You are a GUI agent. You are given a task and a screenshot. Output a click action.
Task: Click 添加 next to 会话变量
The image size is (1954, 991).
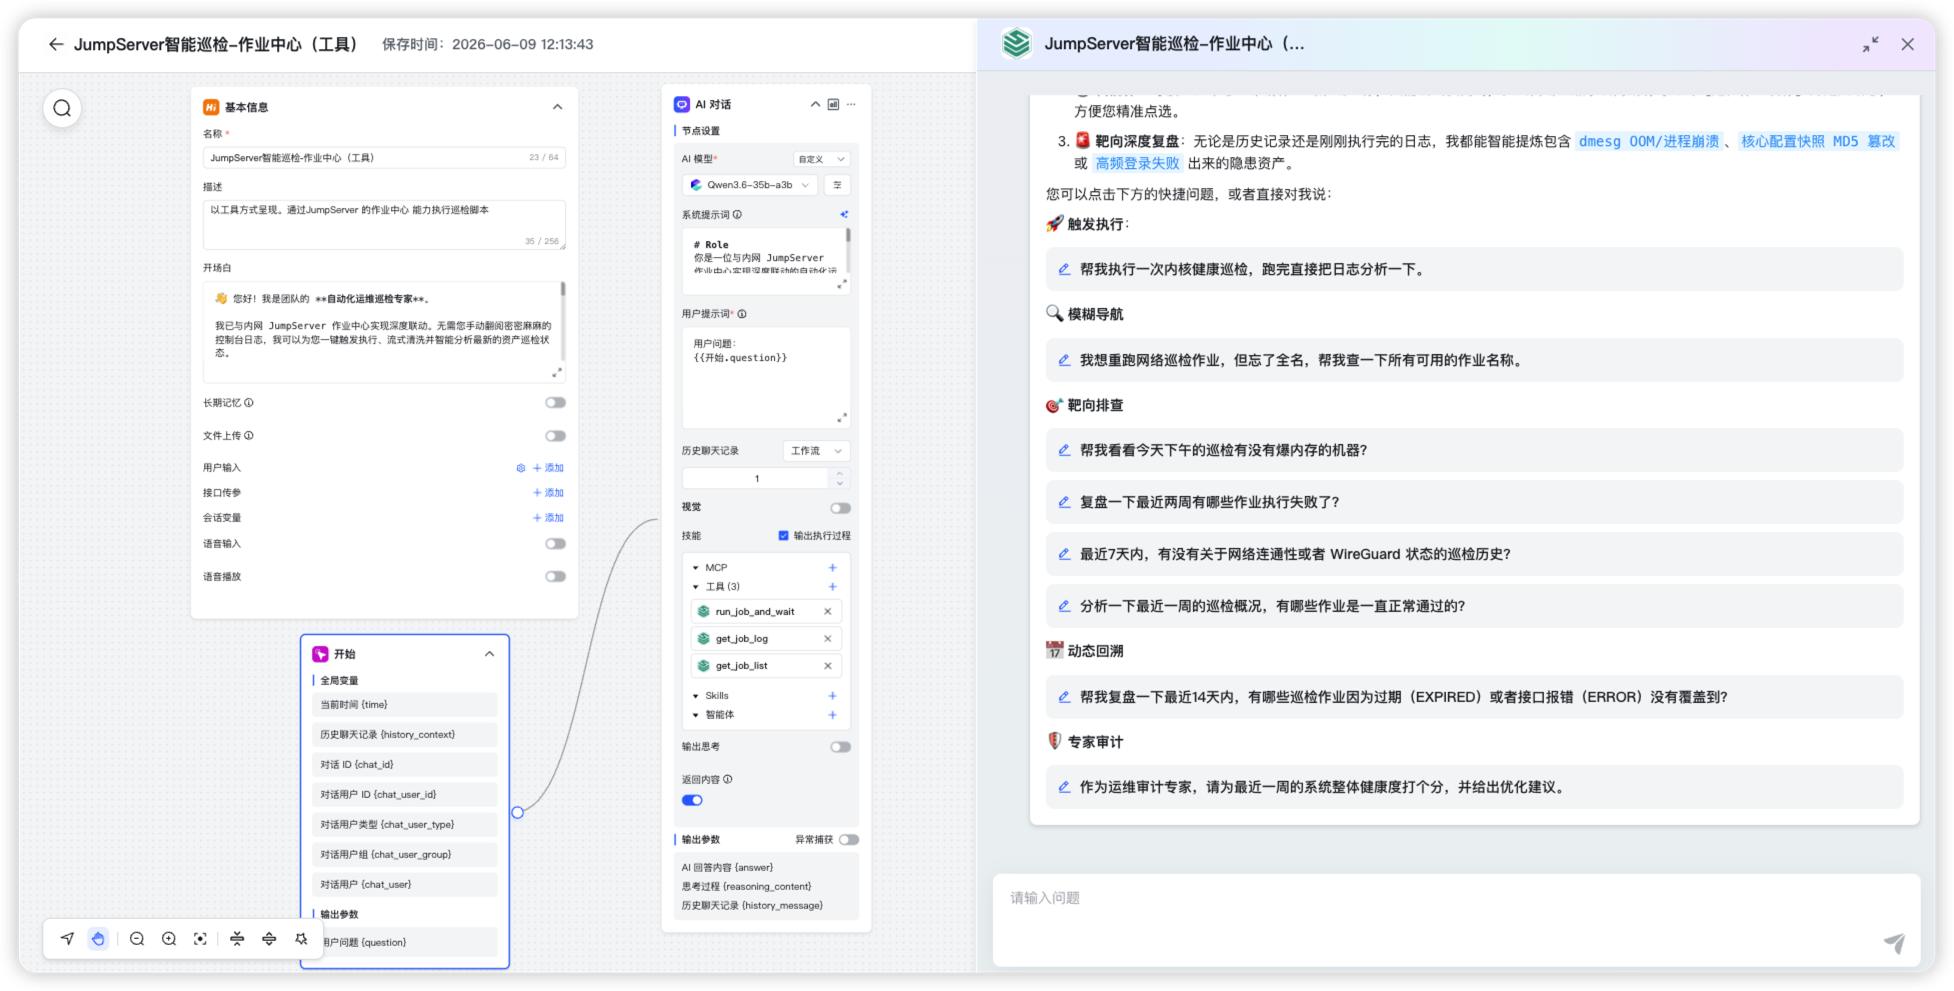pos(549,517)
